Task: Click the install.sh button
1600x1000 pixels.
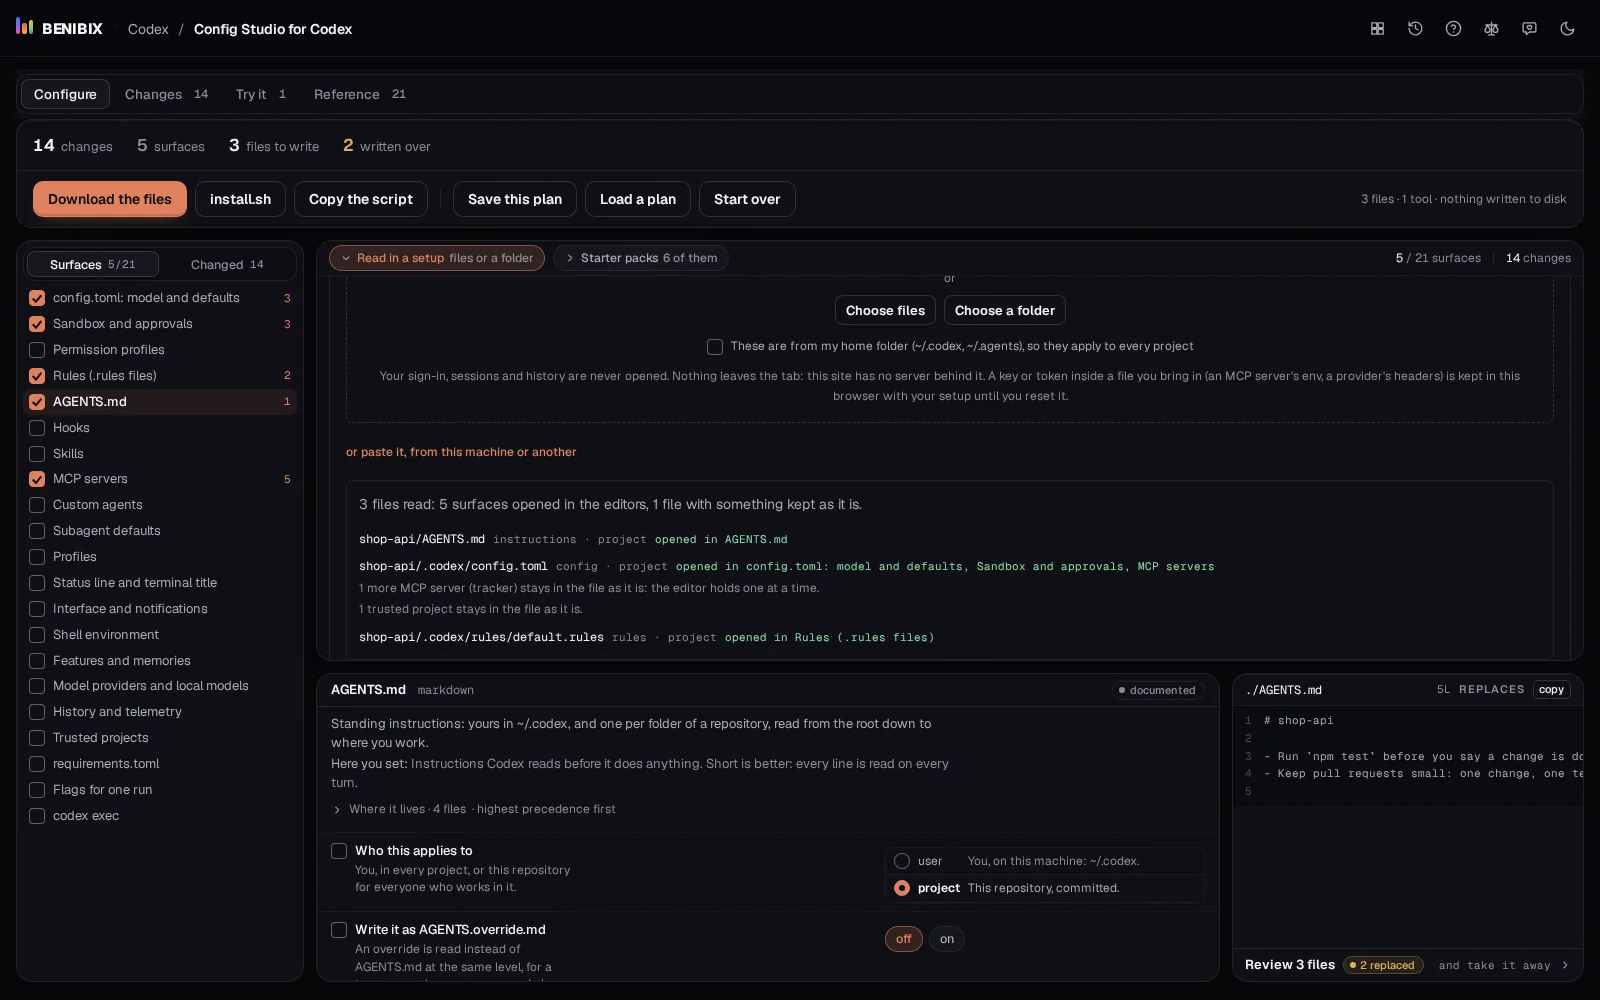Action: pyautogui.click(x=240, y=199)
